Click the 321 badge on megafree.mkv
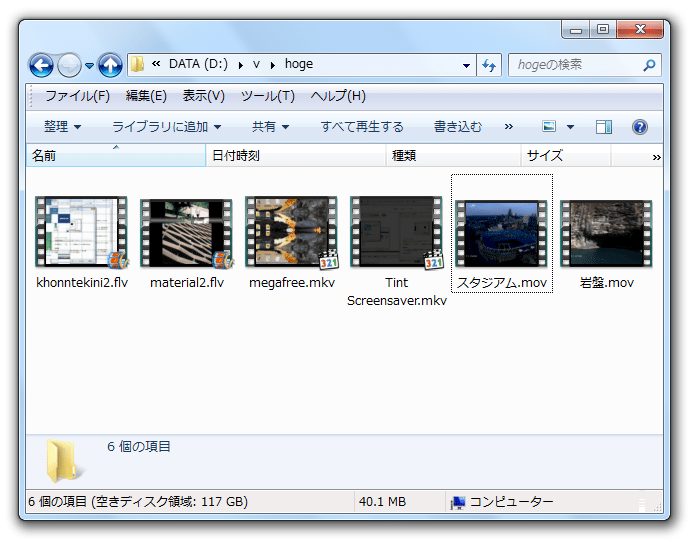 [329, 260]
